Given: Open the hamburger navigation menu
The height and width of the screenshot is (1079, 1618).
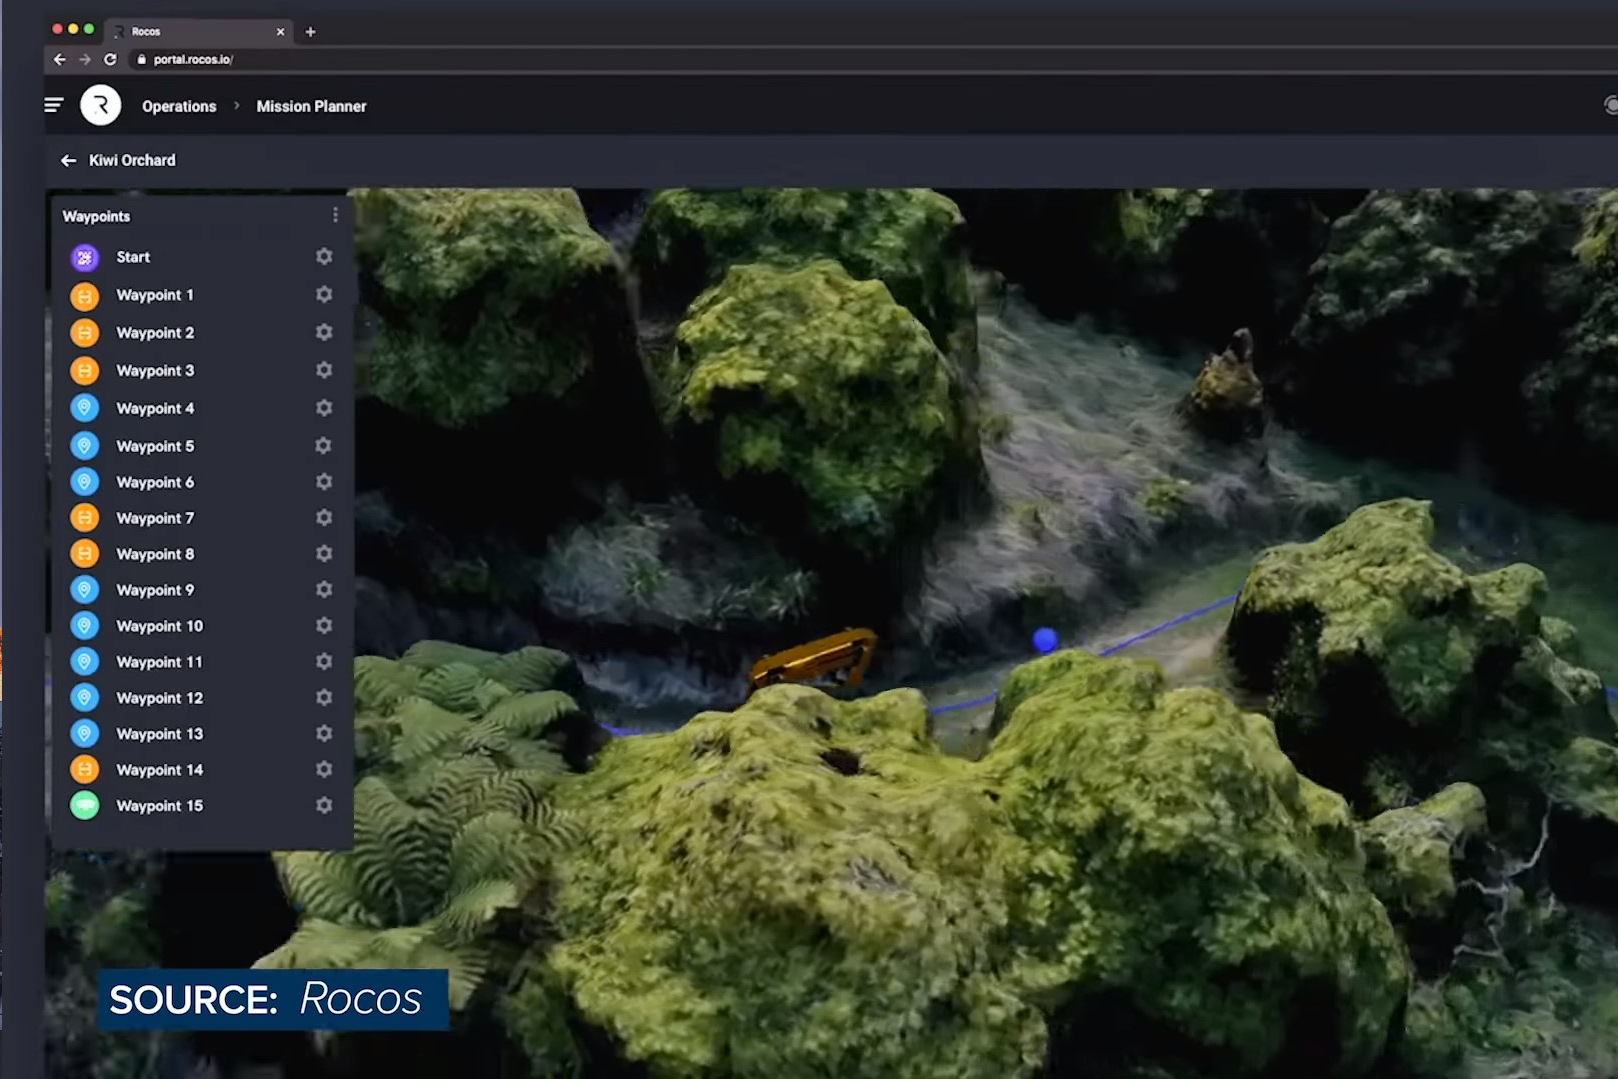Looking at the screenshot, I should coord(54,105).
